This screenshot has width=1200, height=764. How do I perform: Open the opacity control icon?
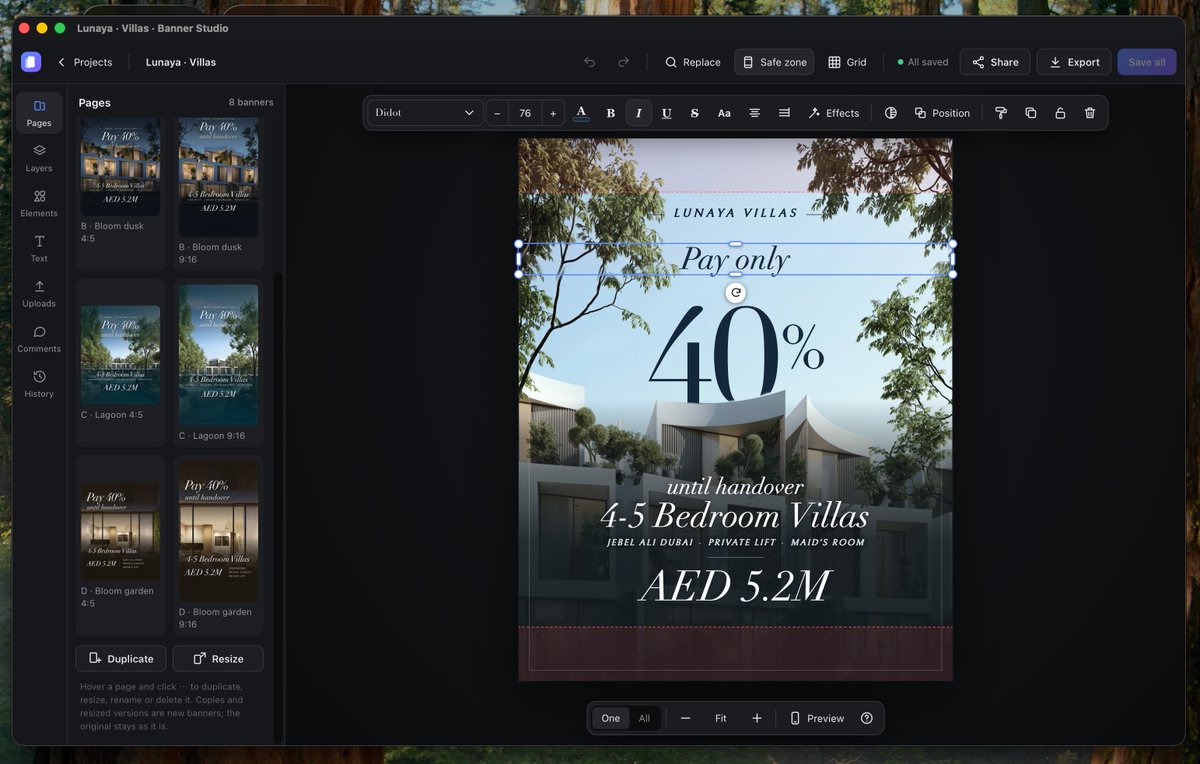tap(891, 113)
